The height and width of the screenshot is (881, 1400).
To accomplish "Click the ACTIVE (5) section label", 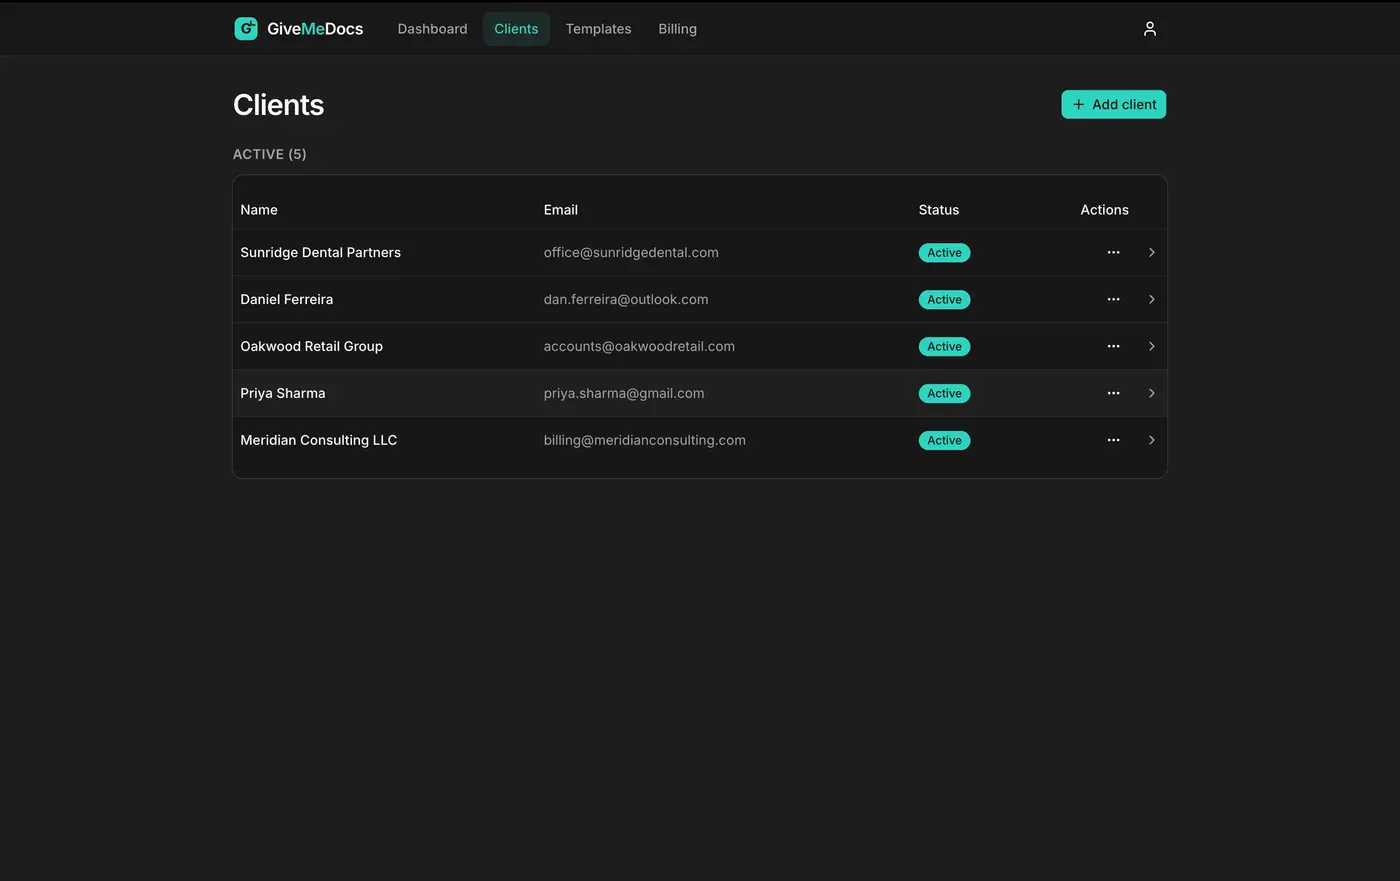I will pyautogui.click(x=270, y=155).
